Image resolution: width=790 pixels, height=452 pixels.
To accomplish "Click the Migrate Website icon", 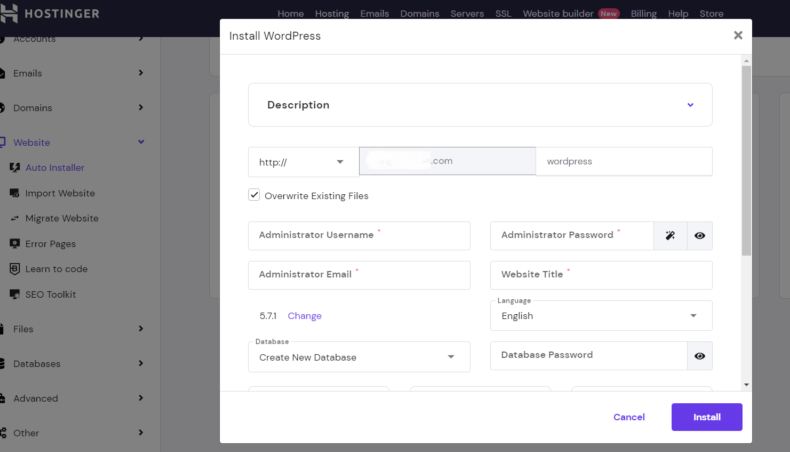I will (15, 218).
